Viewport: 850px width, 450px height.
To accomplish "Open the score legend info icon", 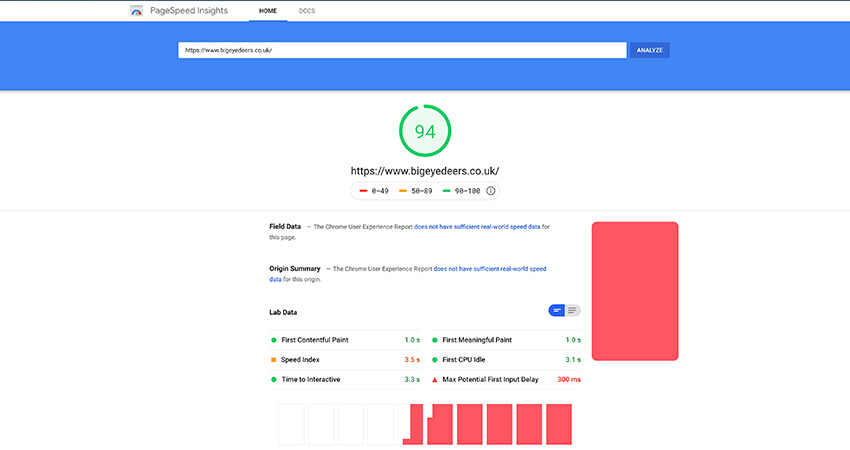I will 491,191.
